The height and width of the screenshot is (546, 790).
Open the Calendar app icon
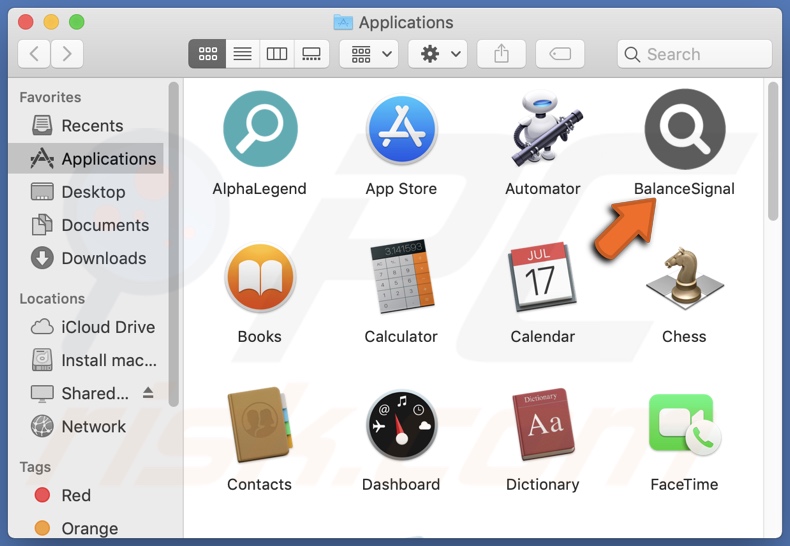point(543,277)
